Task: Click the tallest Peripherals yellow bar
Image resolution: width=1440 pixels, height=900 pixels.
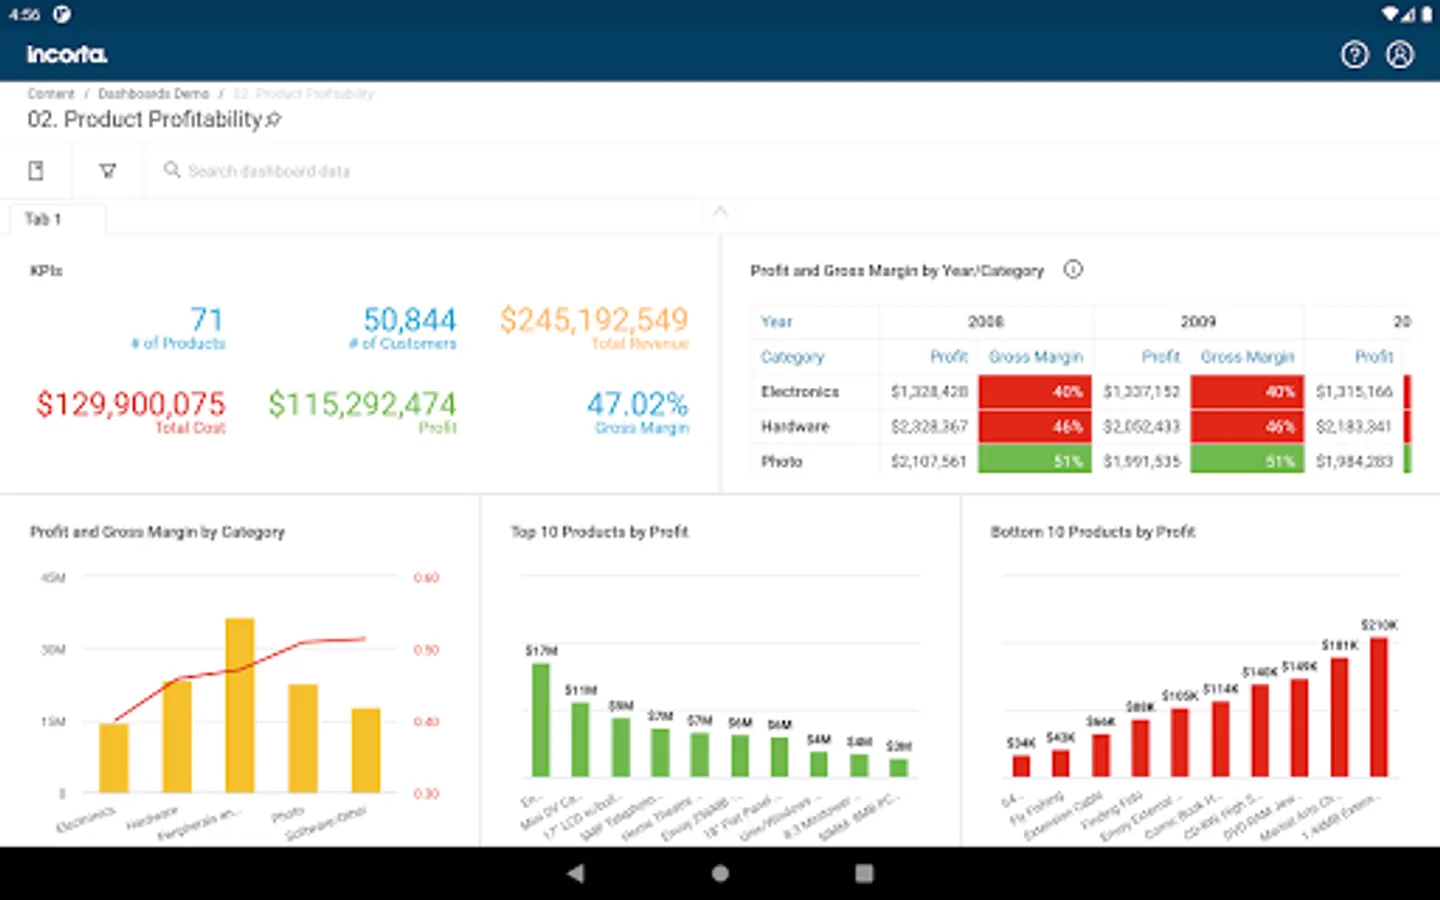Action: [240, 705]
